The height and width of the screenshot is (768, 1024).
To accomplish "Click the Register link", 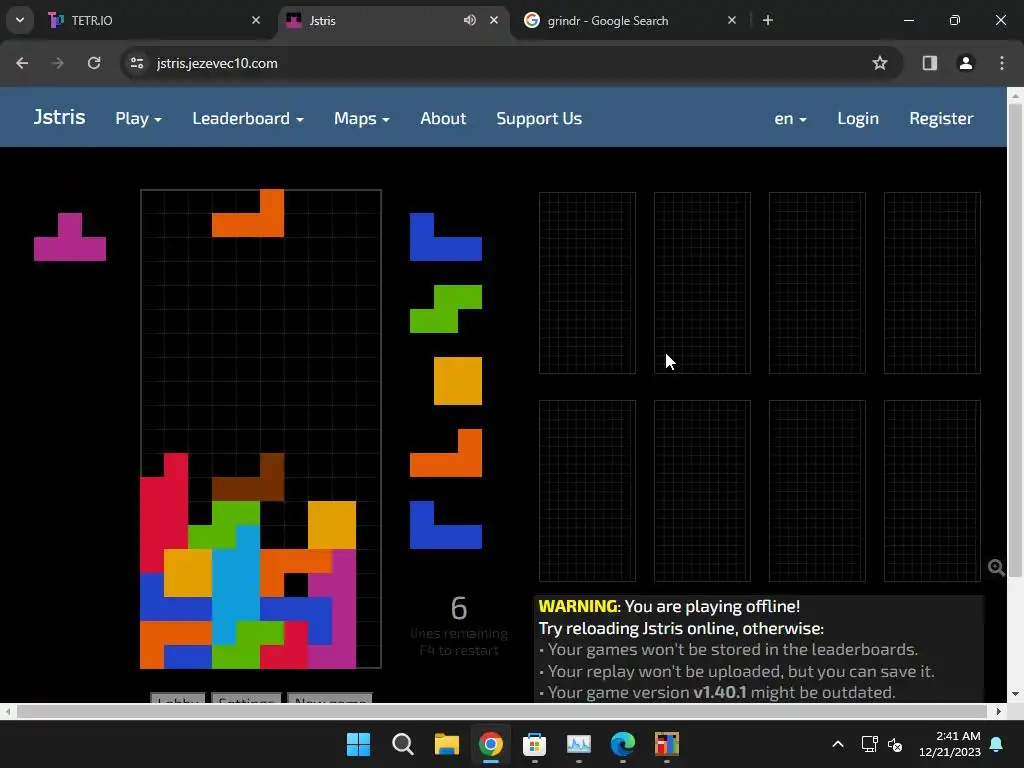I will pos(941,118).
